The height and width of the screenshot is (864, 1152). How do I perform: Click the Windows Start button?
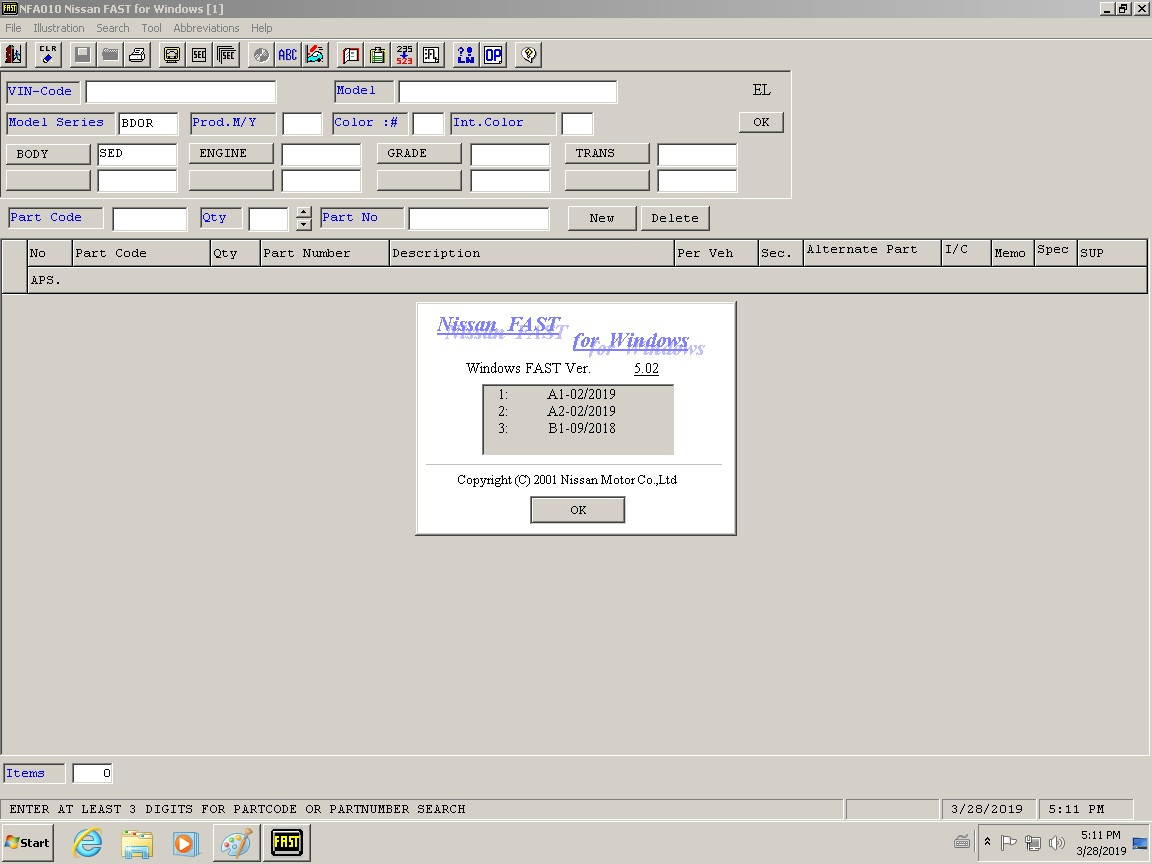pos(28,842)
